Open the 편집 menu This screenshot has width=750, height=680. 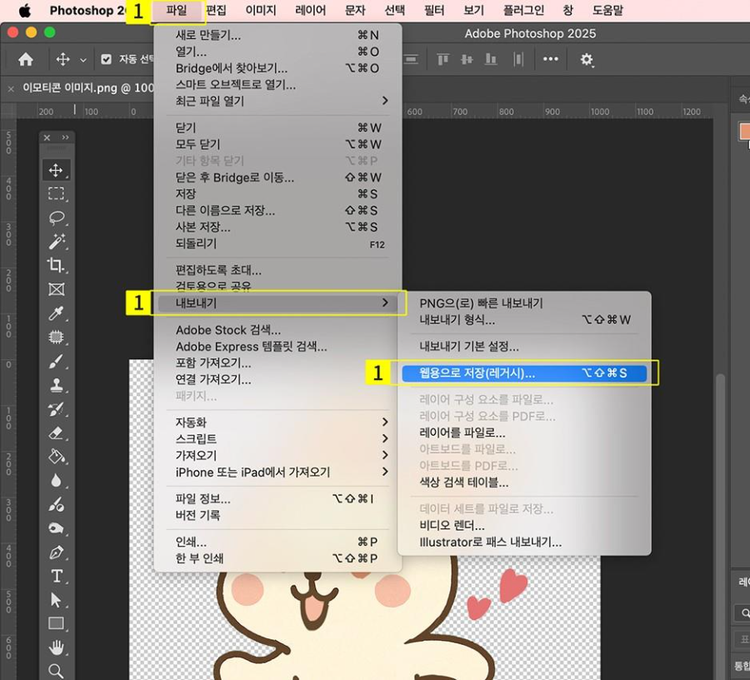(x=216, y=11)
